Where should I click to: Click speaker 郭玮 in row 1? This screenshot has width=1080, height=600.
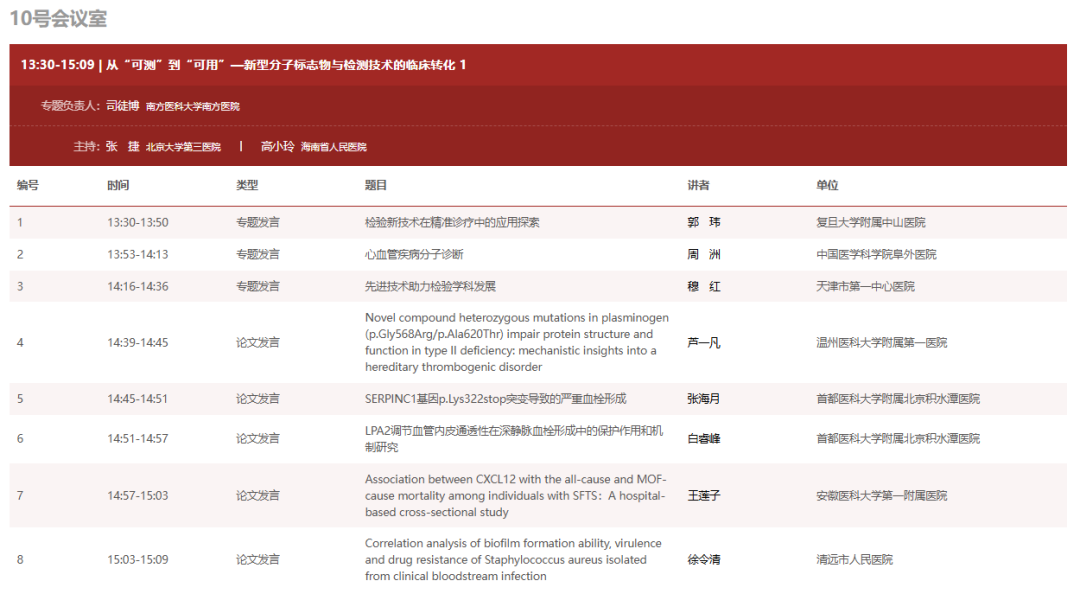coord(704,223)
